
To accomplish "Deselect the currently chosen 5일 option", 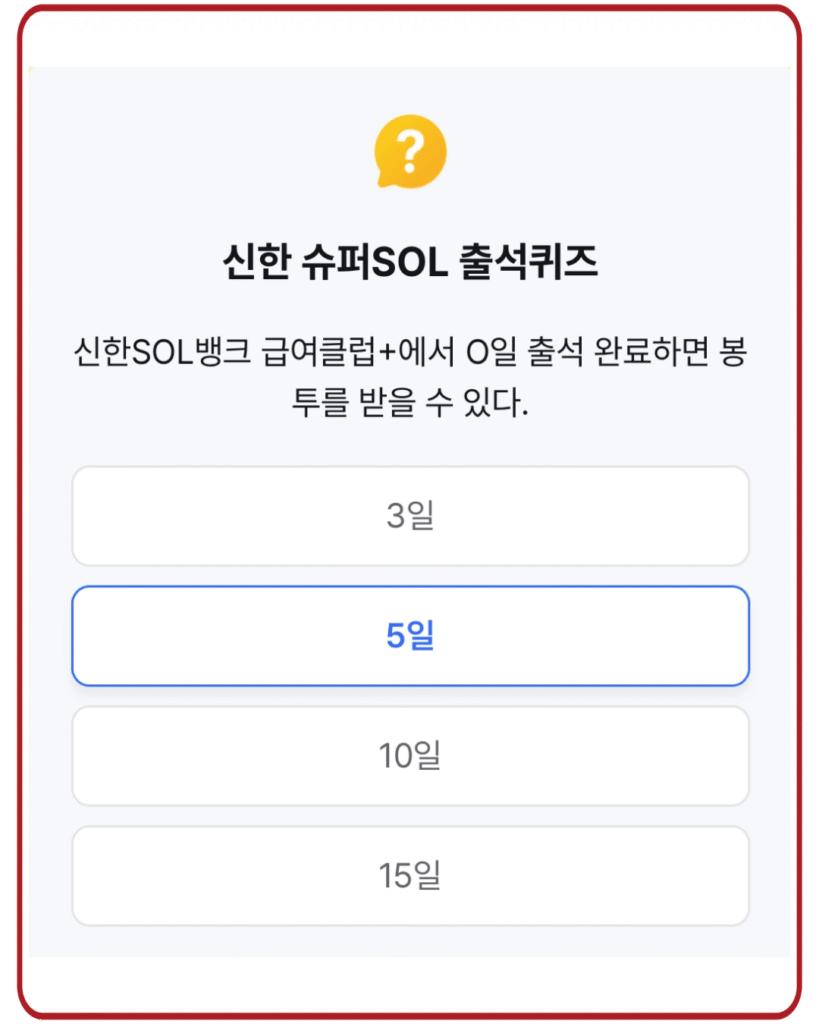I will point(410,636).
